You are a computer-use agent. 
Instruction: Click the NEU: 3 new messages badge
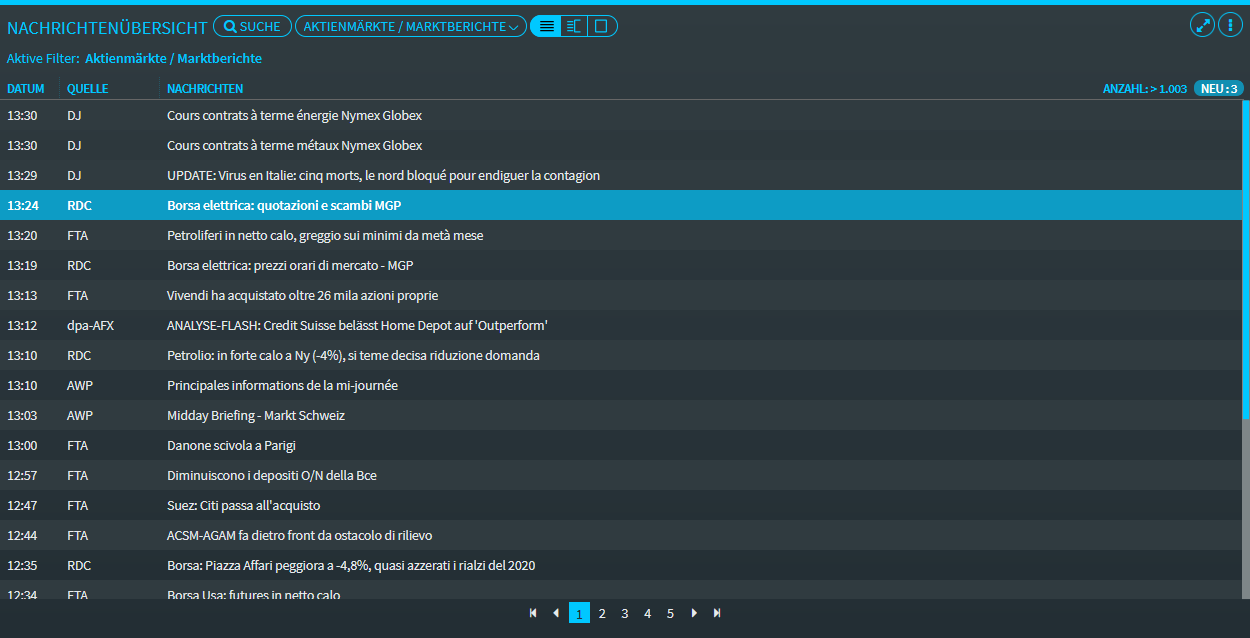(1218, 89)
